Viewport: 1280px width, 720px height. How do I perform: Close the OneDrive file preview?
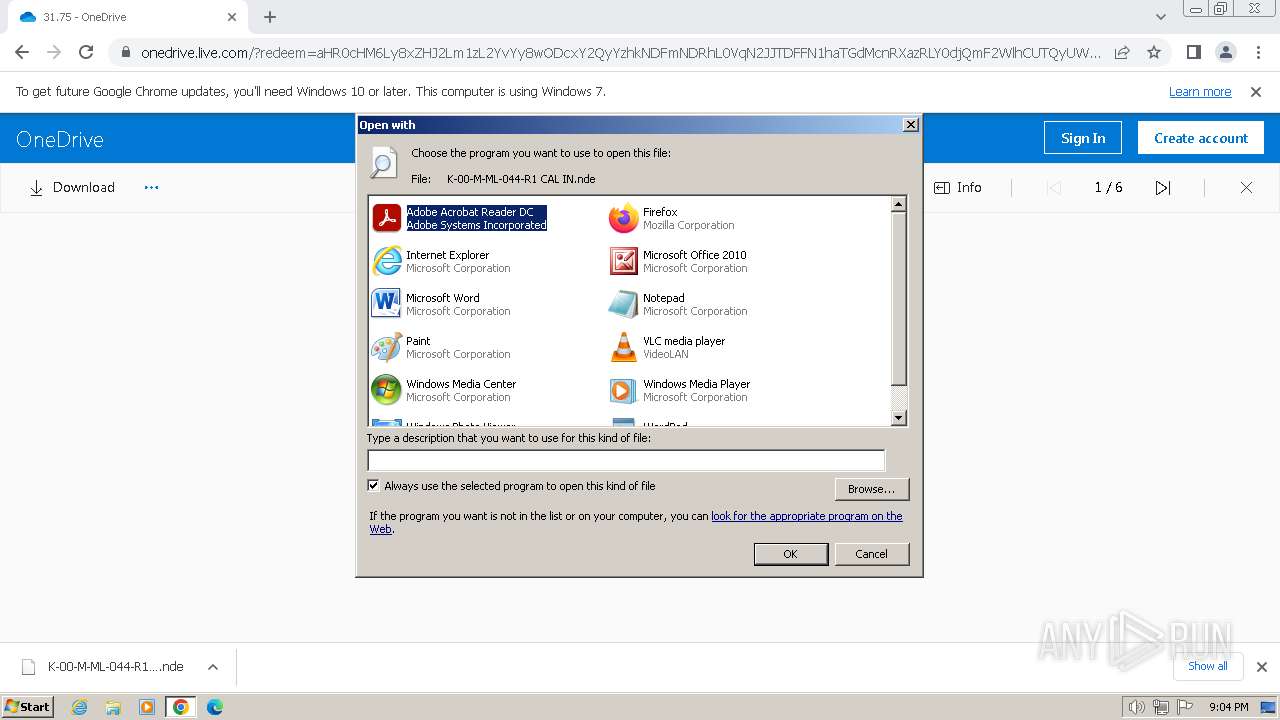click(x=1246, y=188)
